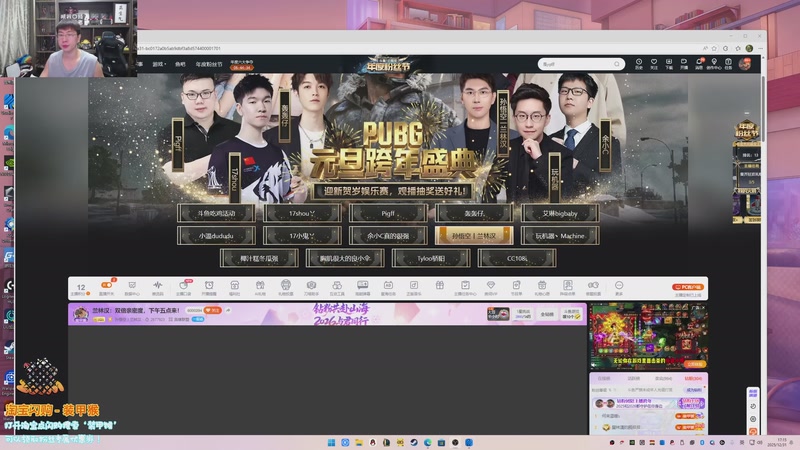The width and height of the screenshot is (800, 450).
Task: Switch to the 玩机器丶Machine stream tab
Action: click(560, 236)
